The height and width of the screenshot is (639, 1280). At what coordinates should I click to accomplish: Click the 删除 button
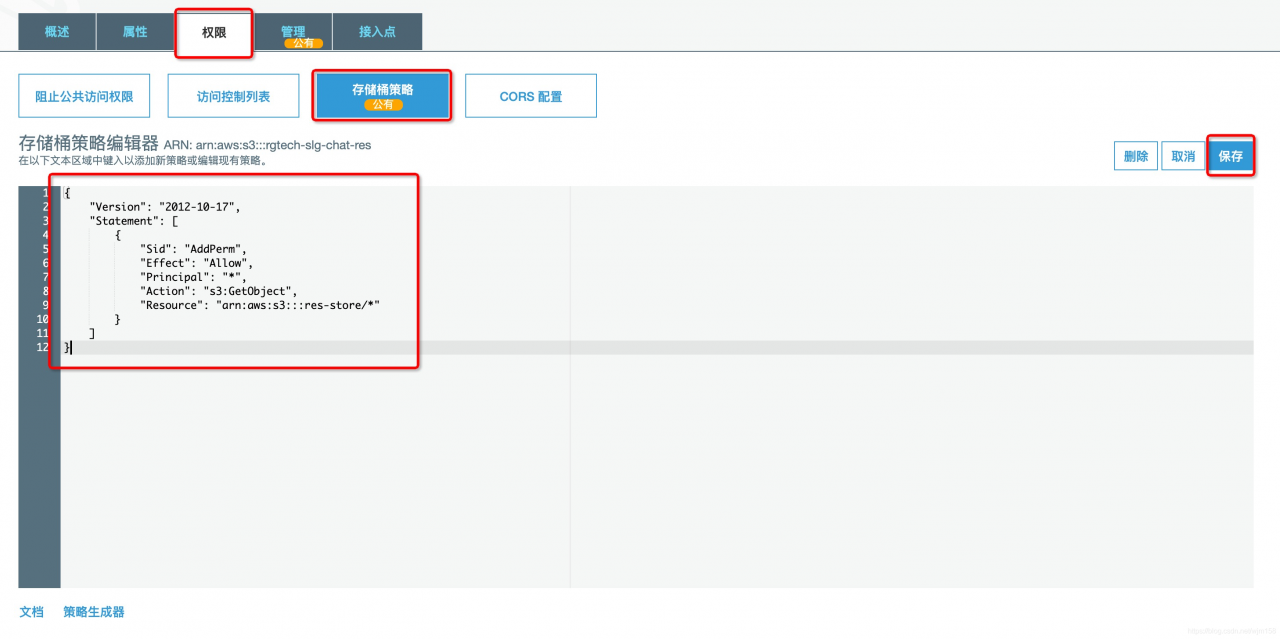1136,156
